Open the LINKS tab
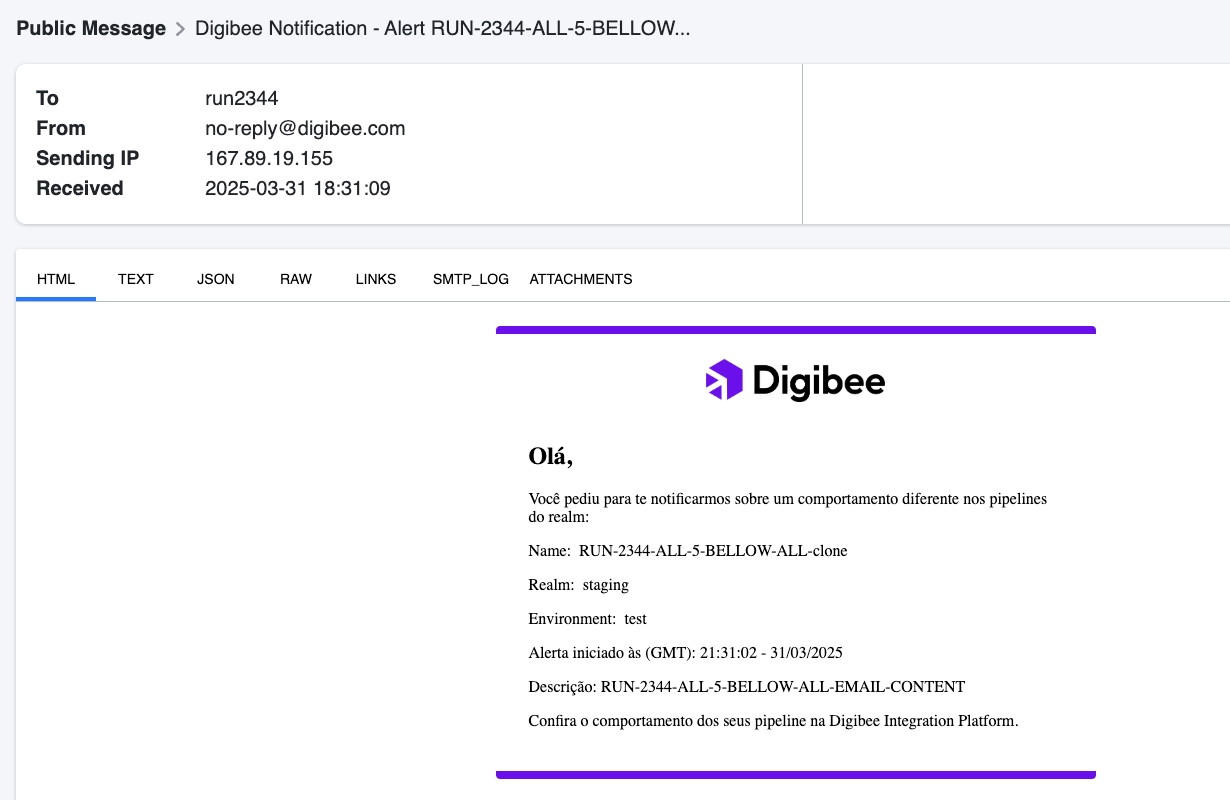 (376, 279)
